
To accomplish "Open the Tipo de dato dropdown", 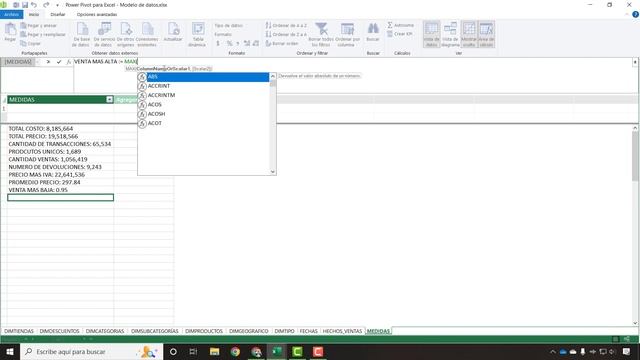I will tap(229, 25).
